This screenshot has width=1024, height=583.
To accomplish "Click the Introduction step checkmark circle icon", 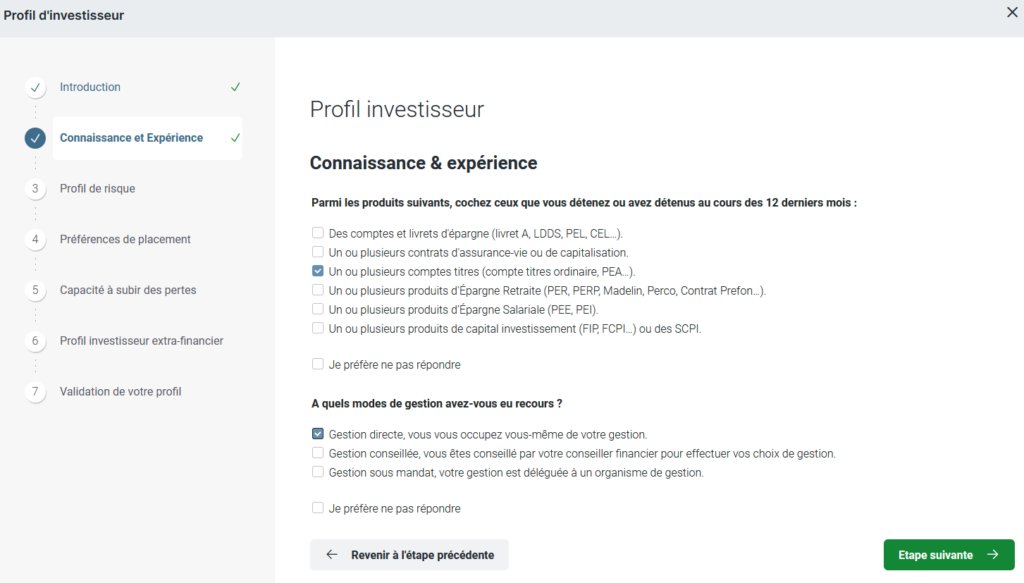I will (x=35, y=88).
